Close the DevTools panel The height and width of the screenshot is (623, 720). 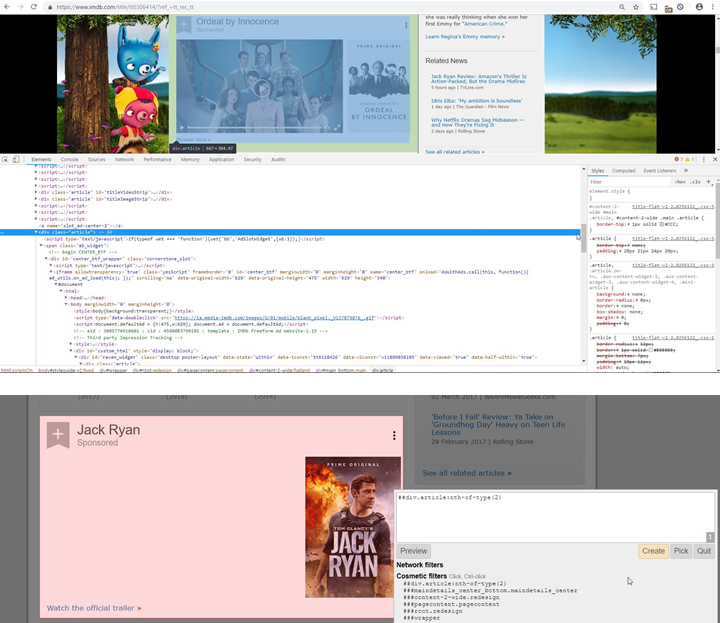click(x=715, y=159)
